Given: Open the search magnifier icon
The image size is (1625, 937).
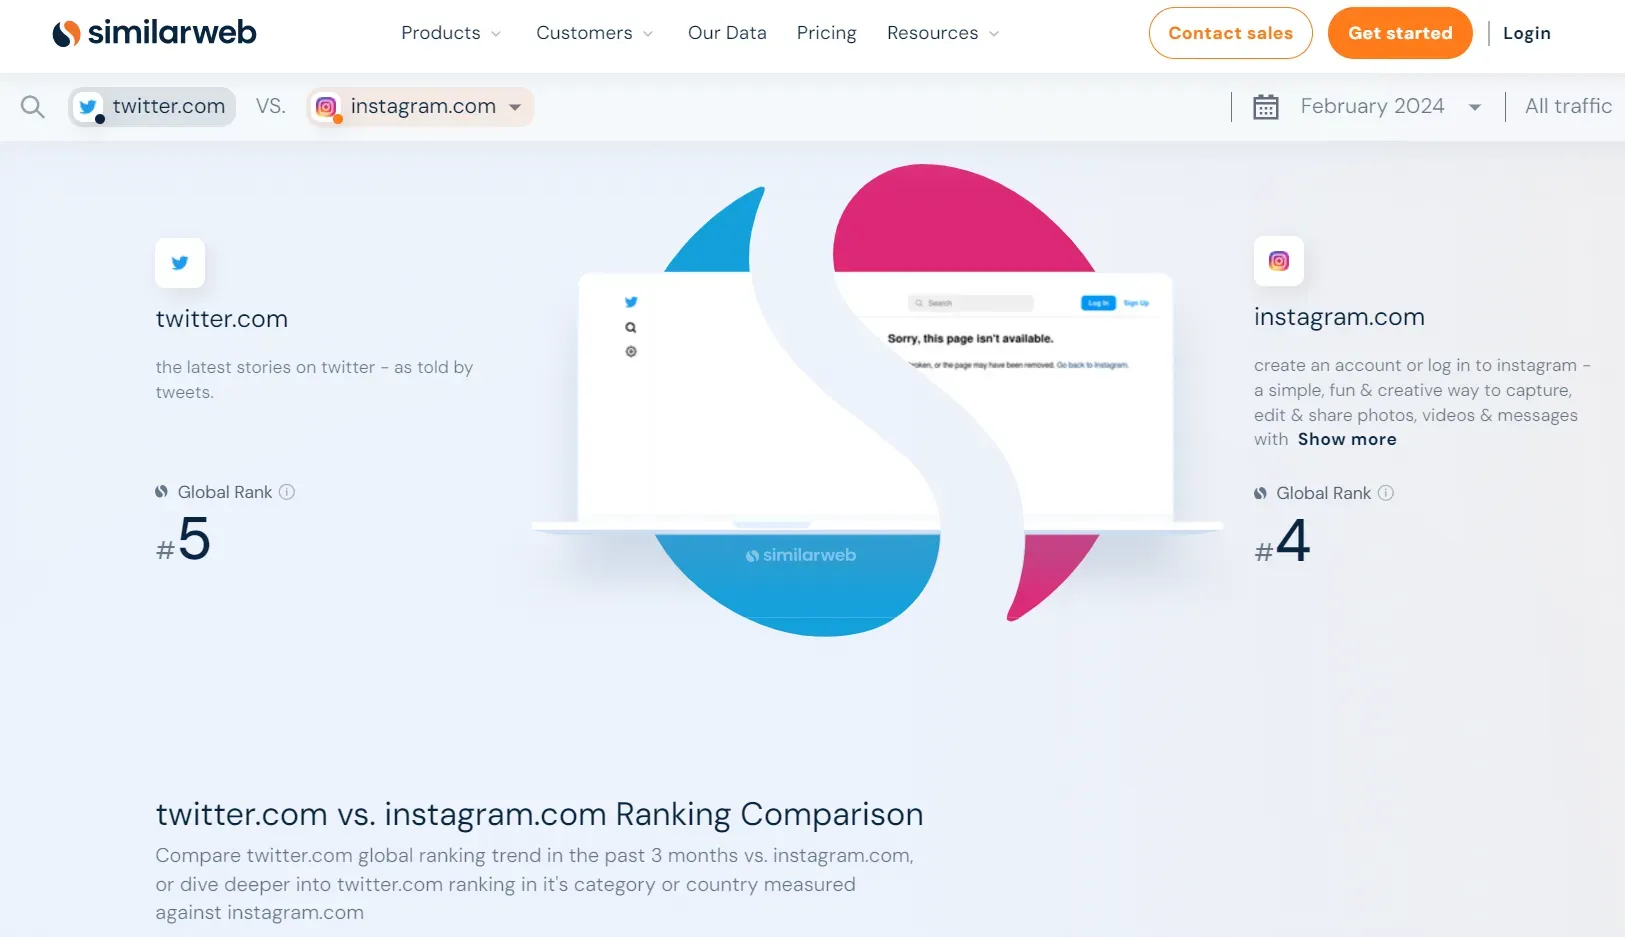Looking at the screenshot, I should (x=32, y=107).
